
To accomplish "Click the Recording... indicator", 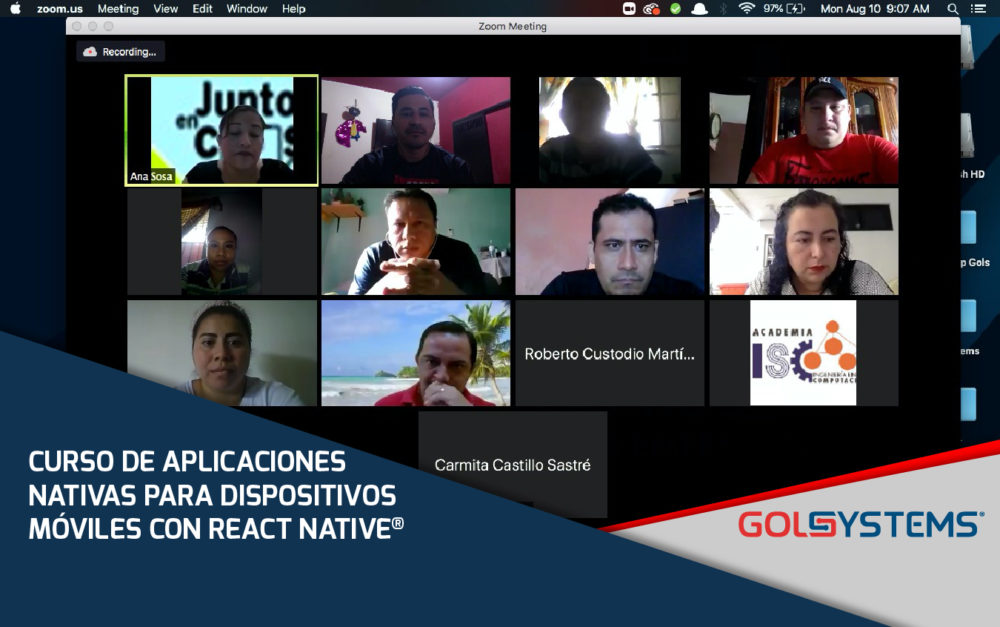I will pos(121,52).
